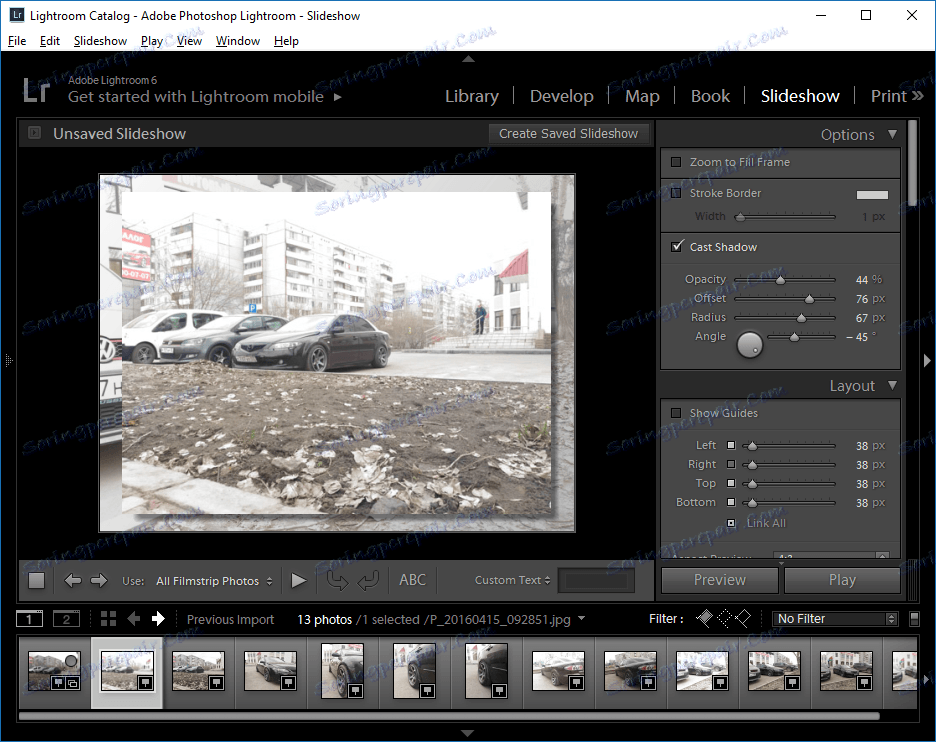Open the Print module
Viewport: 936px width, 742px height.
[888, 96]
